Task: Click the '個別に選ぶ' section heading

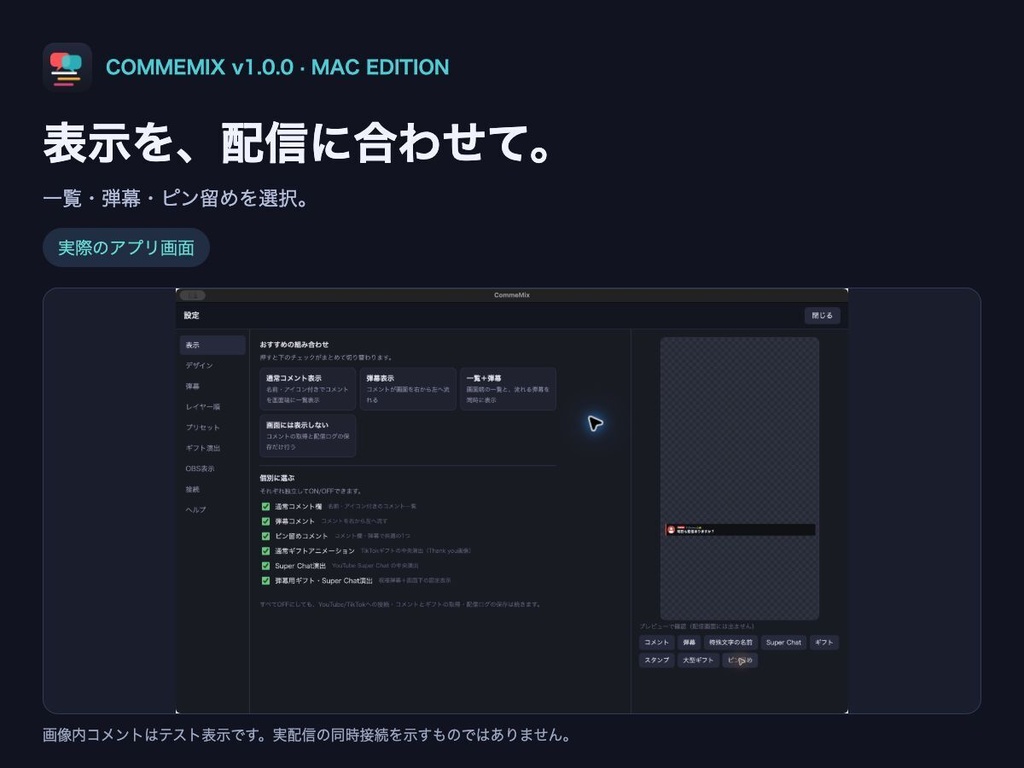Action: pos(277,478)
